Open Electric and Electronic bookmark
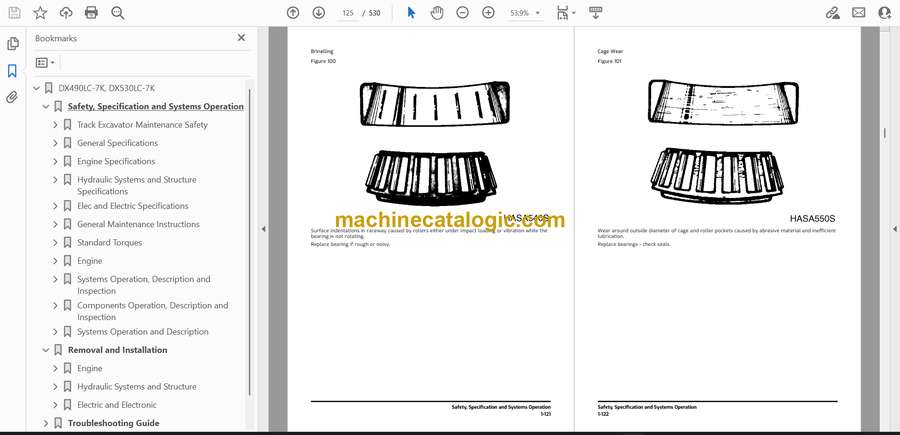This screenshot has width=900, height=435. 117,405
